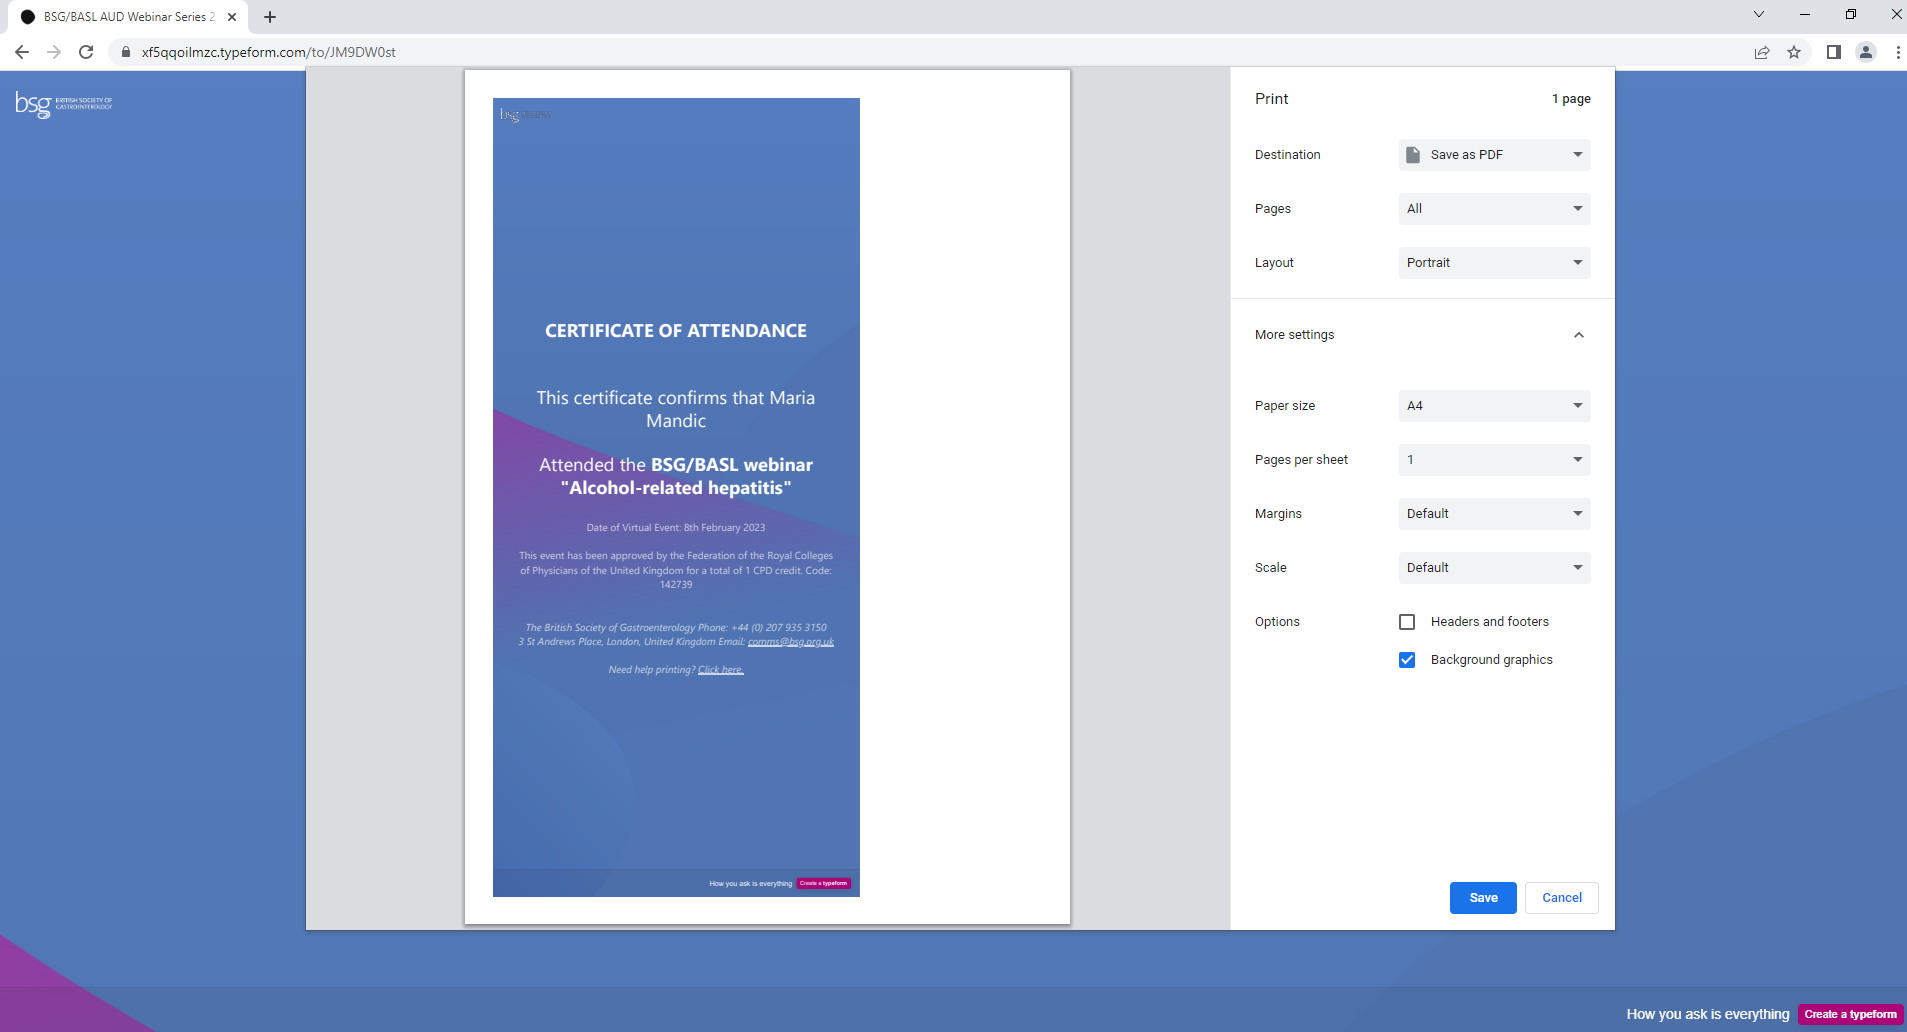Viewport: 1907px width, 1032px height.
Task: Close the BSG/BASL AUD Webinar tab
Action: click(x=232, y=17)
